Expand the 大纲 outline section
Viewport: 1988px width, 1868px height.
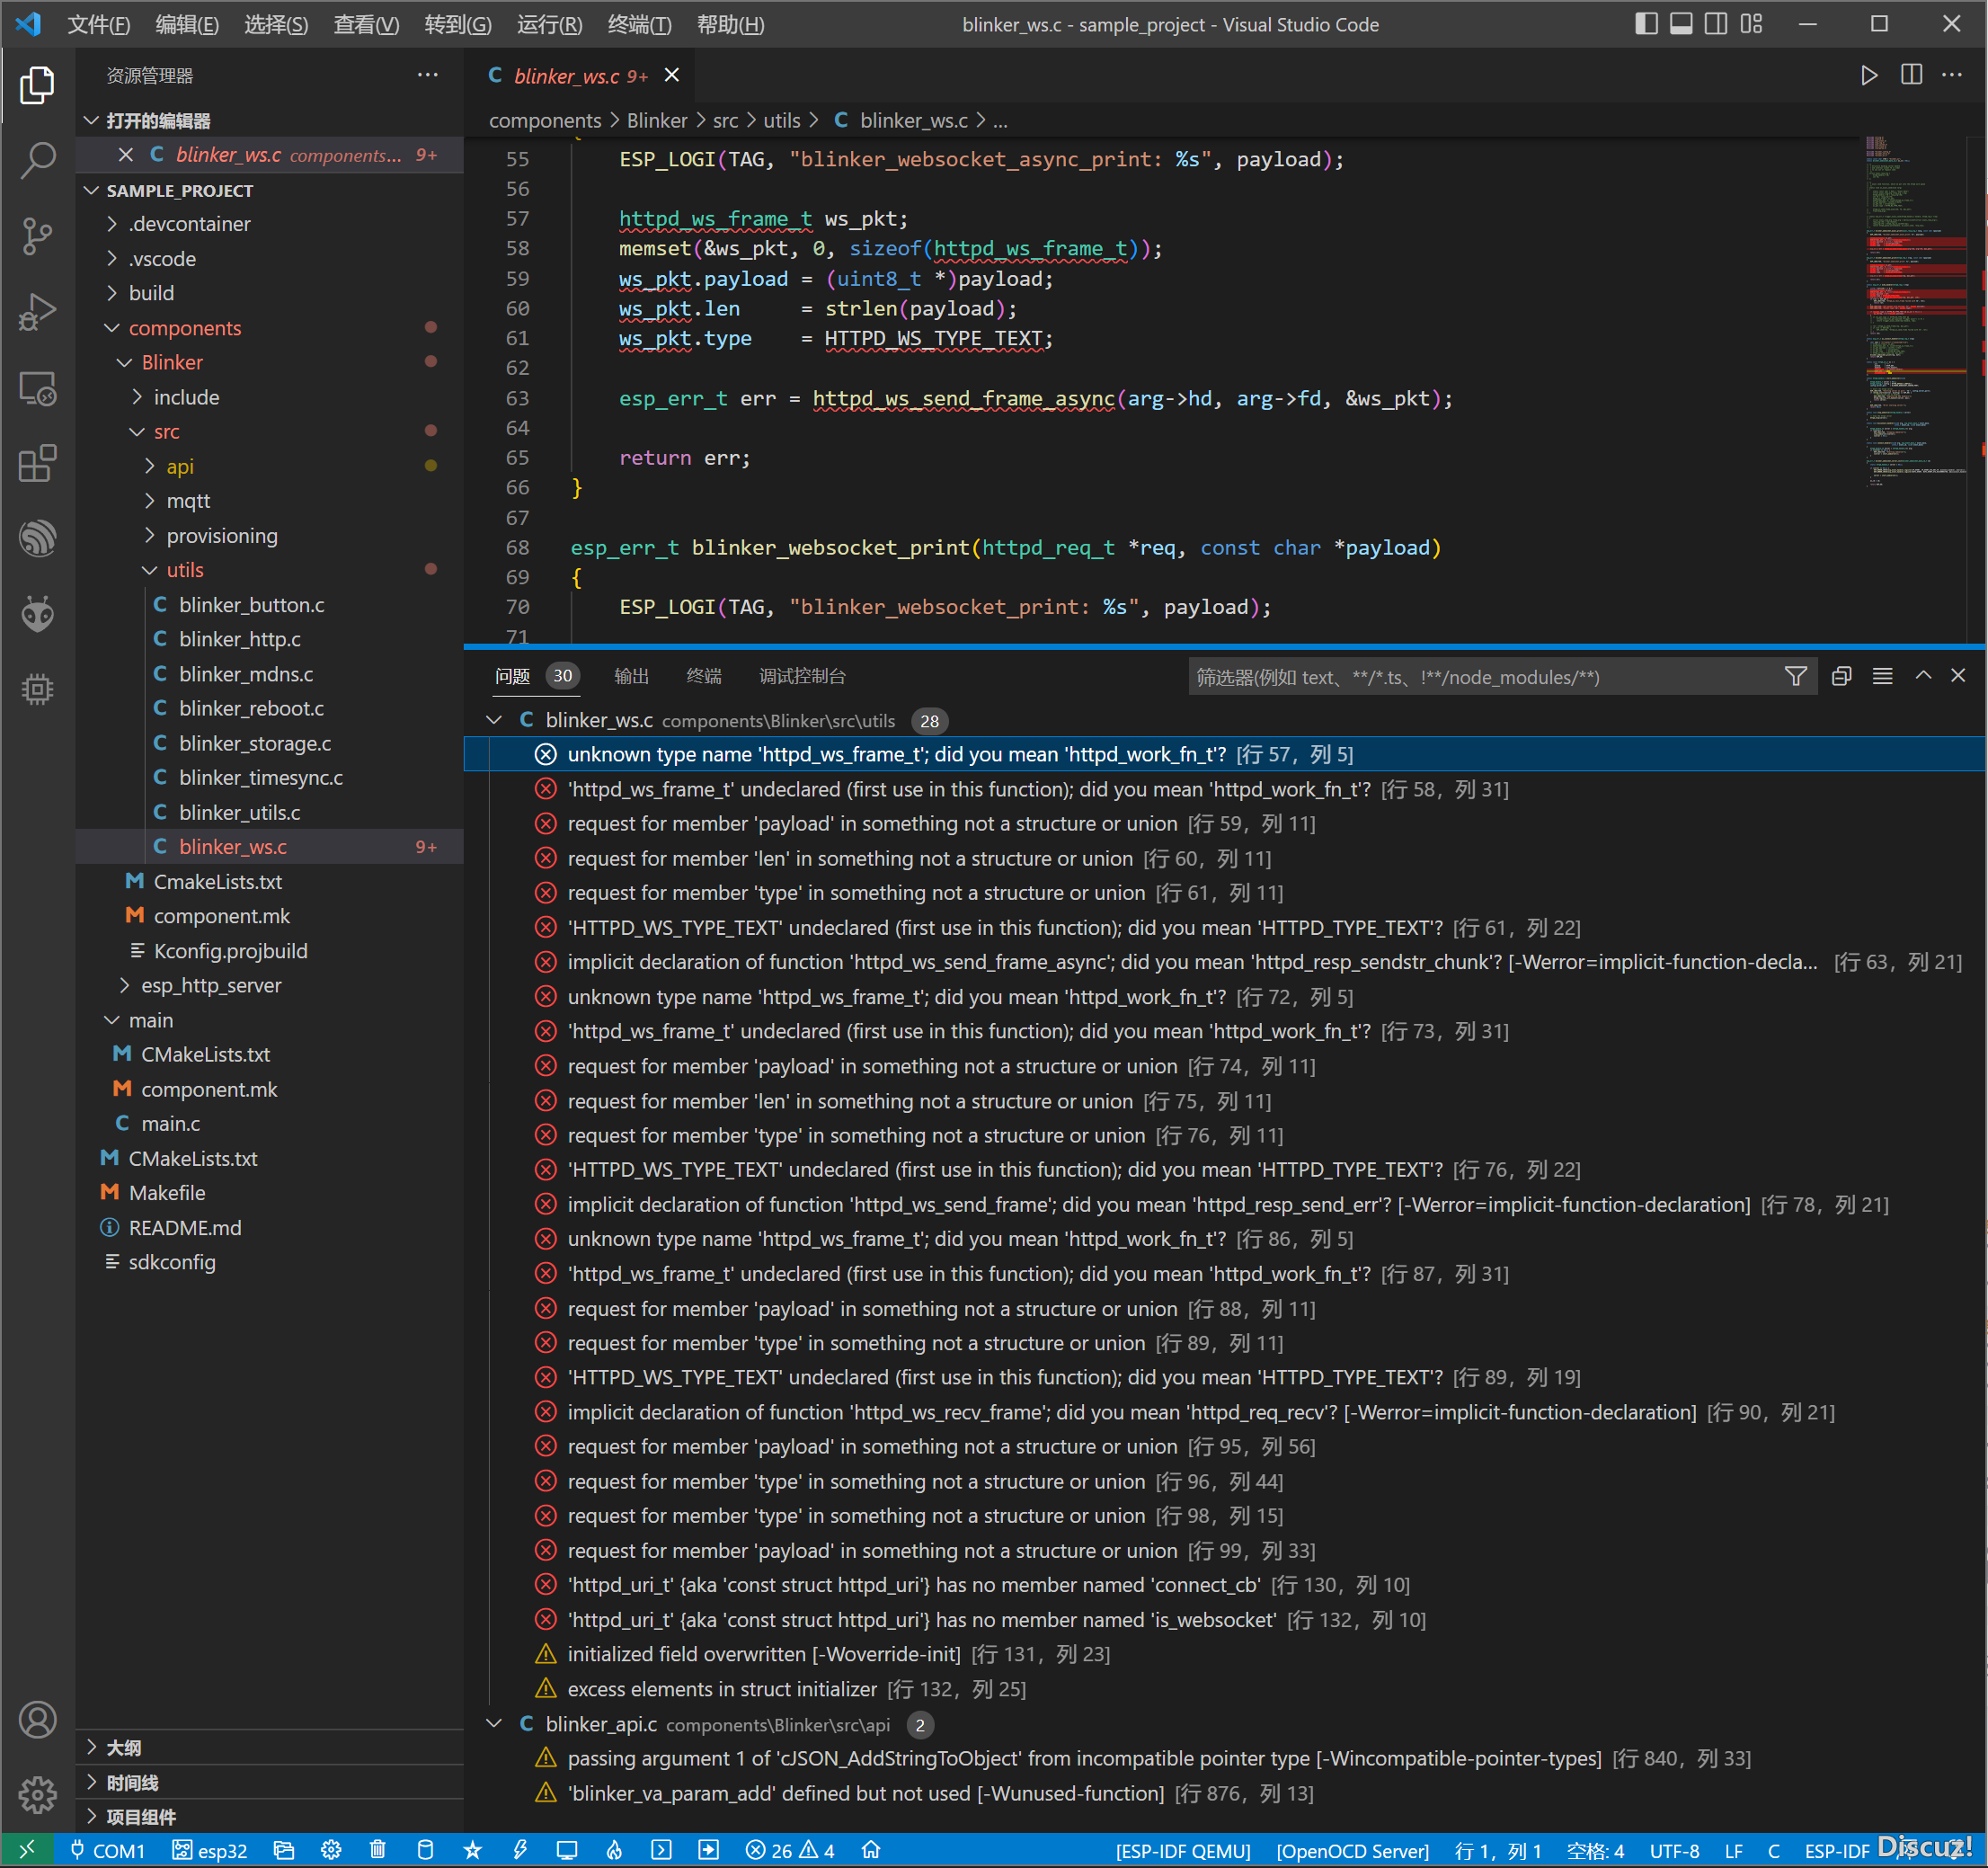[124, 1748]
